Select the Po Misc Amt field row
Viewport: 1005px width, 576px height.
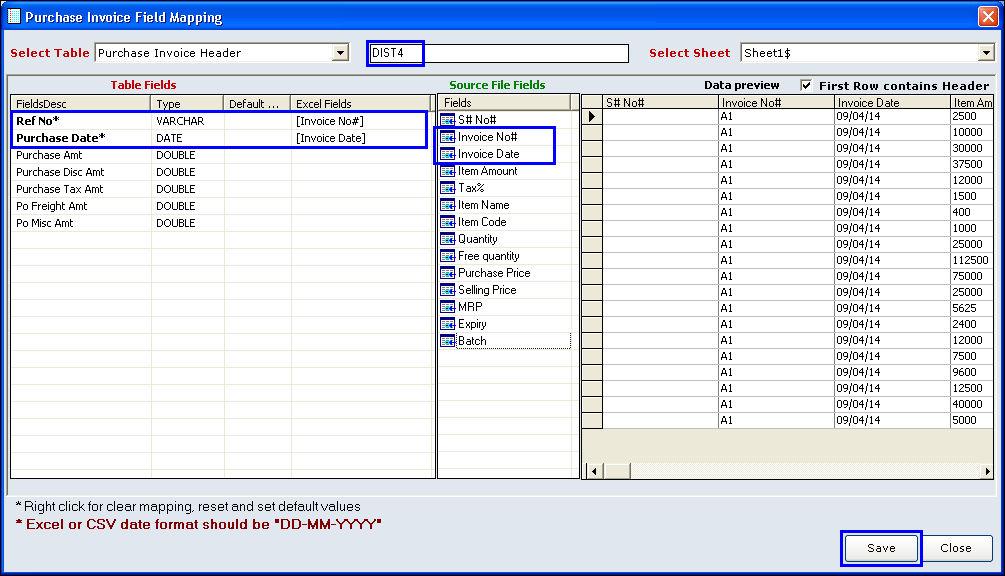click(x=222, y=223)
